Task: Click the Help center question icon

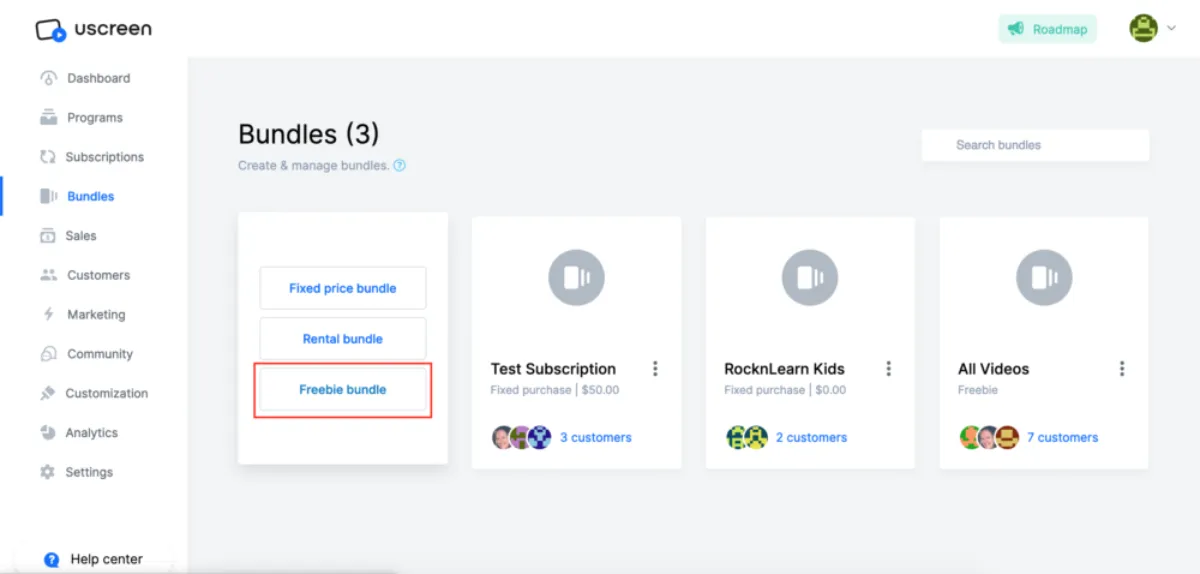Action: coord(52,560)
